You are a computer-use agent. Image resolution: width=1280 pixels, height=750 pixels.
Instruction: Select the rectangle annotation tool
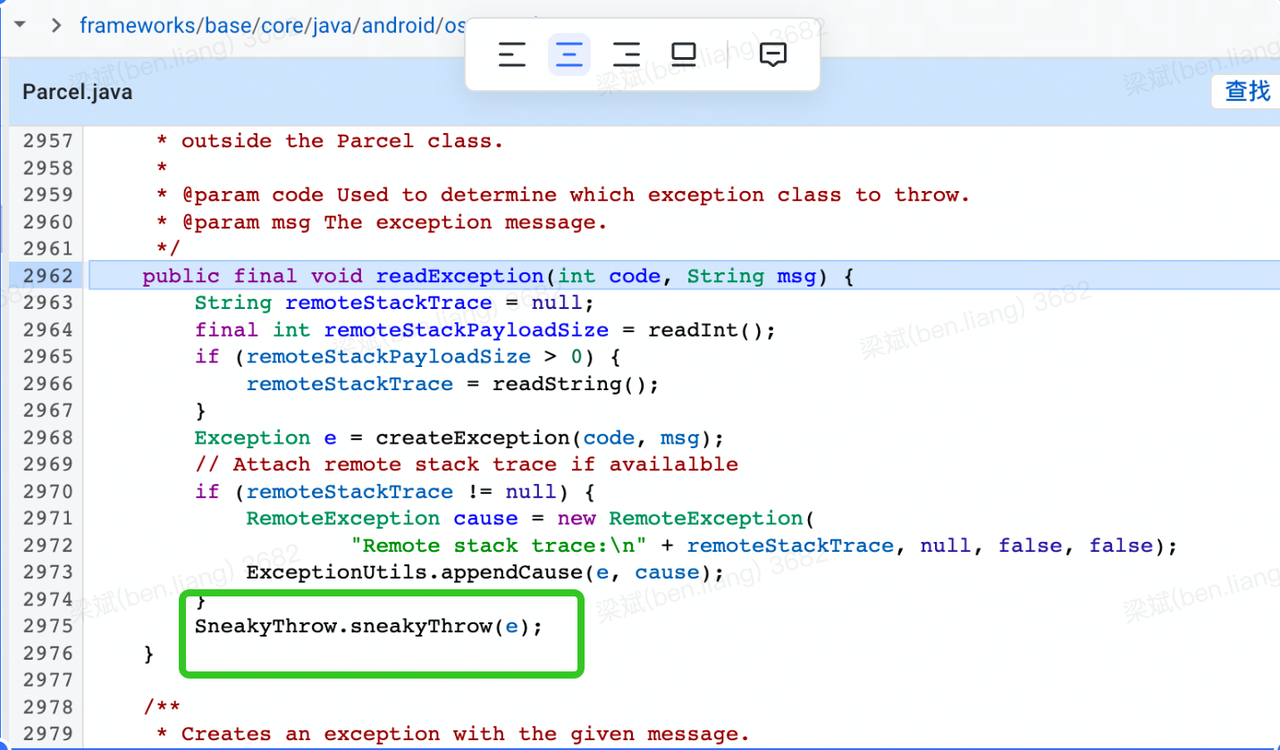coord(684,55)
